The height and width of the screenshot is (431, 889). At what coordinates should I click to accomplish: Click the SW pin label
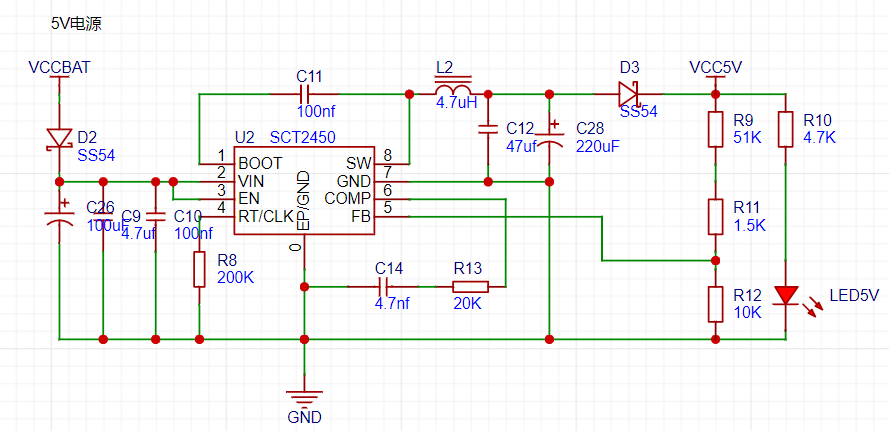tap(358, 164)
